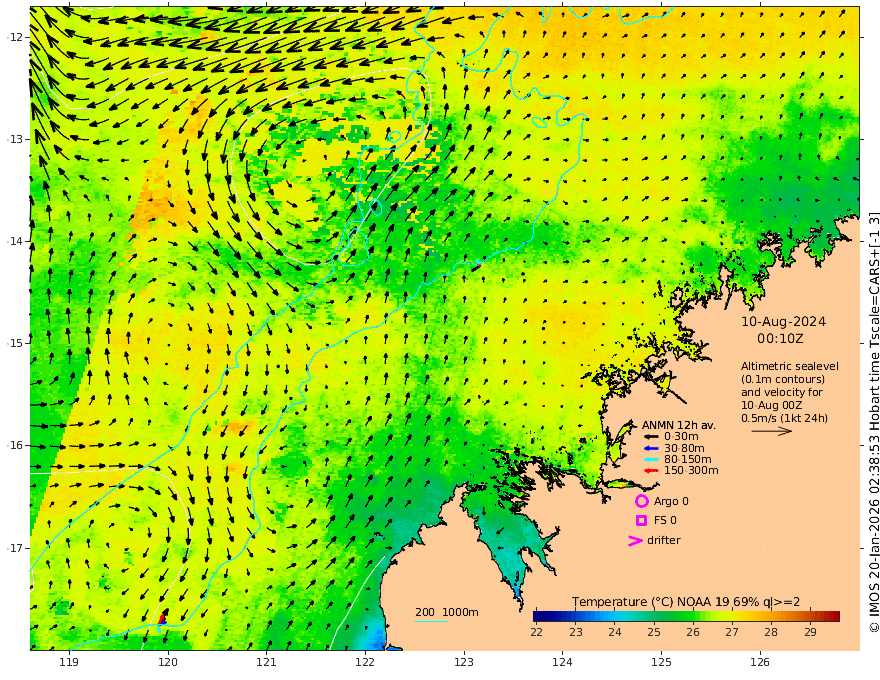Click colorbar tick label 22
The height and width of the screenshot is (680, 880).
click(x=537, y=632)
